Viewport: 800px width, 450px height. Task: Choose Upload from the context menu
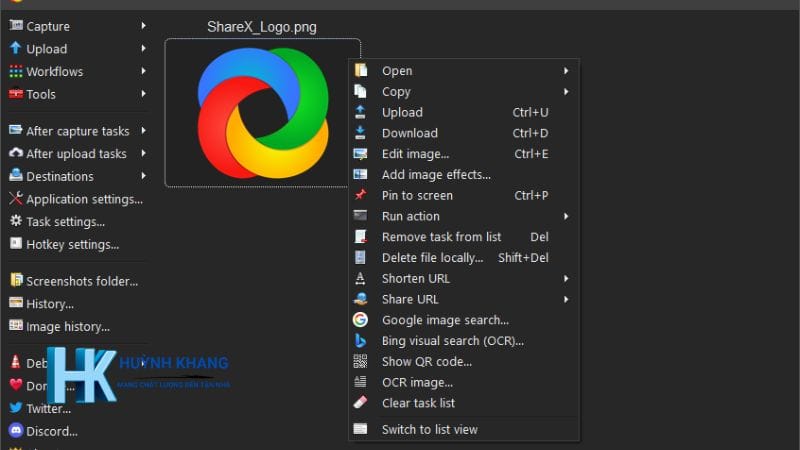pyautogui.click(x=464, y=112)
